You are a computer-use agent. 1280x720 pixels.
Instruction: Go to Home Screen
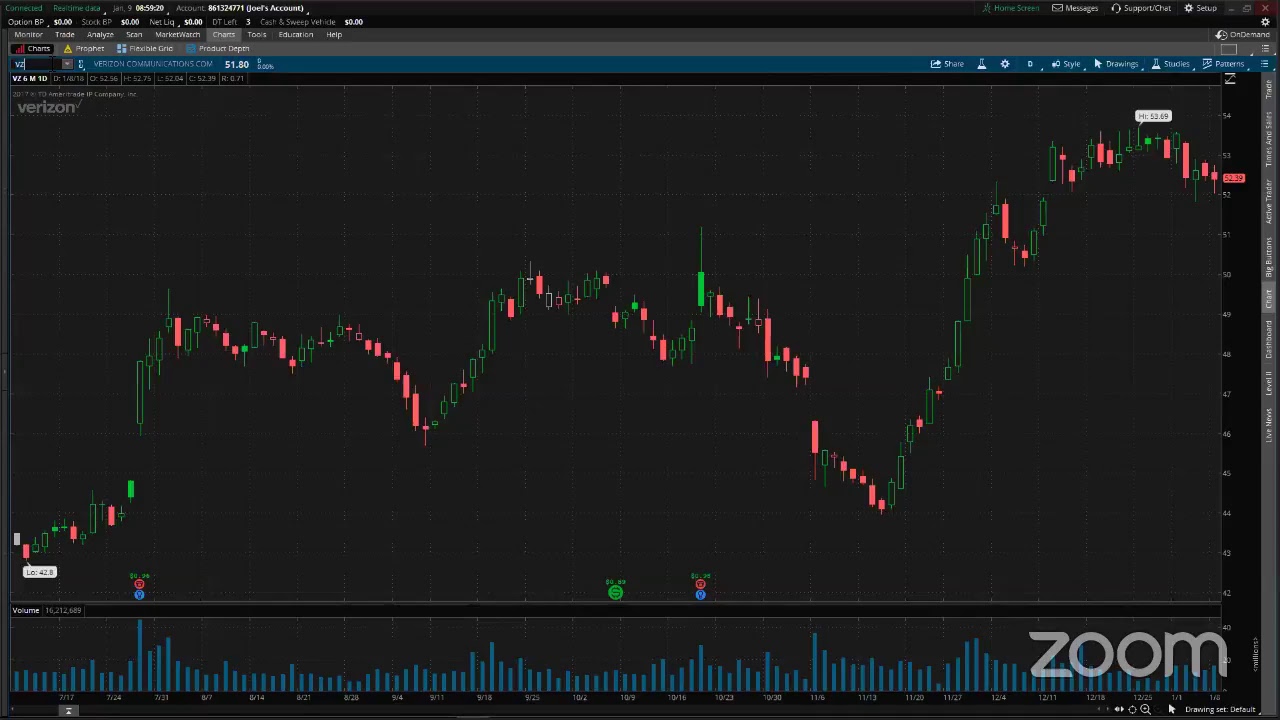[x=1010, y=8]
